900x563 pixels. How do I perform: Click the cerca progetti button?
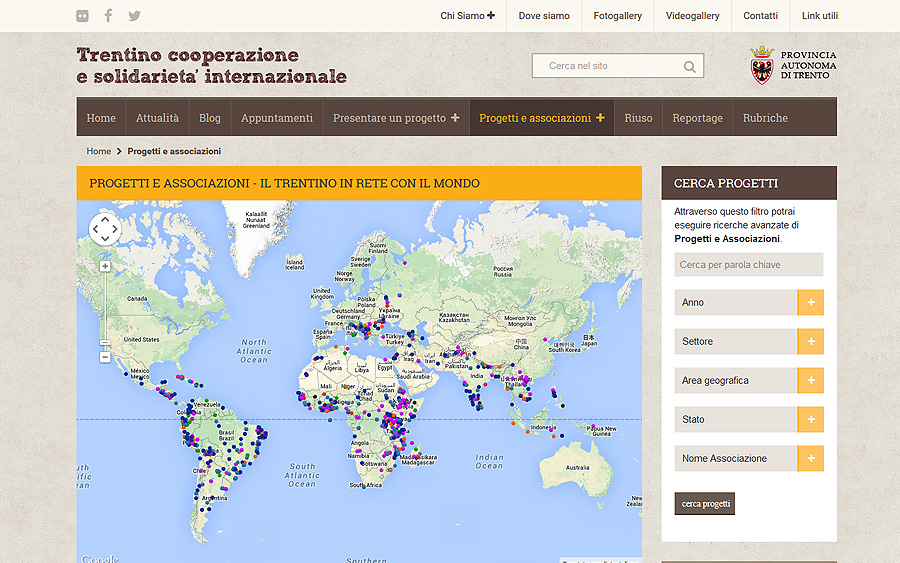tap(705, 504)
